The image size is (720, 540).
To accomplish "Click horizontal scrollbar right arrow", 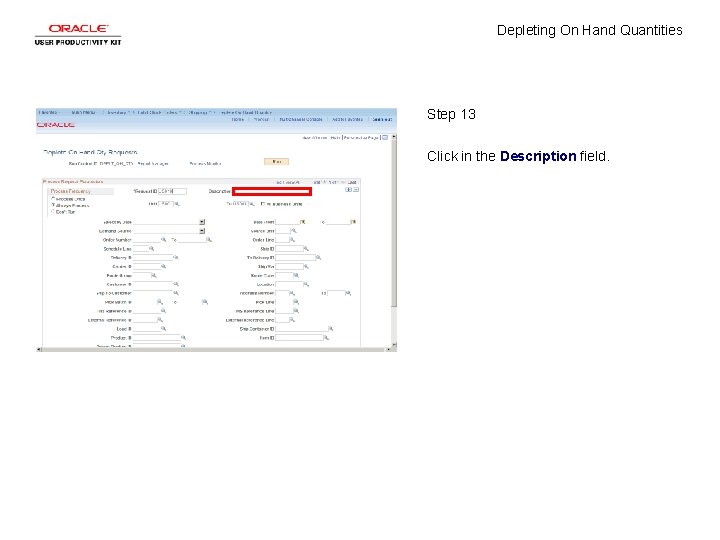I will pos(388,349).
